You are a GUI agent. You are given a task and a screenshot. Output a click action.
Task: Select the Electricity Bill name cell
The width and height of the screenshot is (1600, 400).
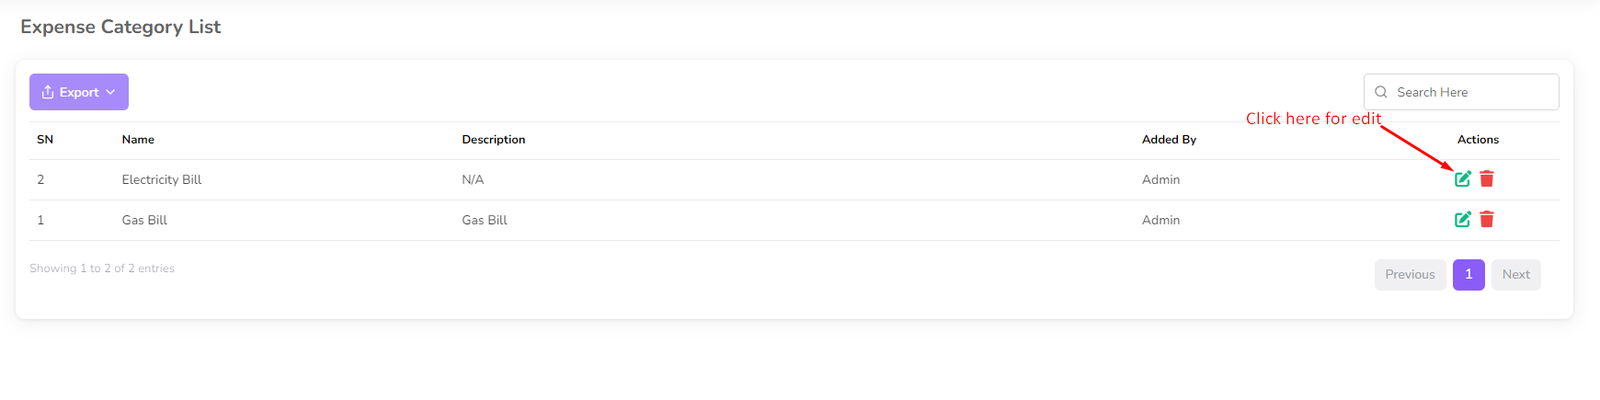coord(162,180)
